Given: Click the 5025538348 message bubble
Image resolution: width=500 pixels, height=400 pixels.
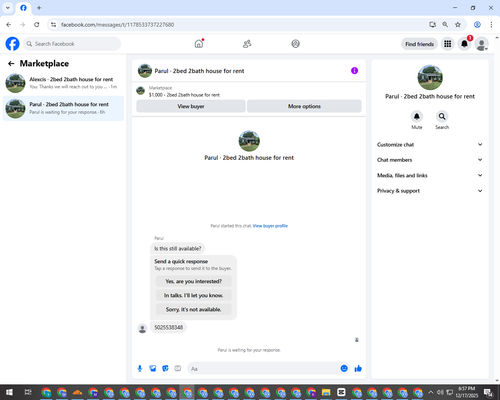Looking at the screenshot, I should (169, 327).
